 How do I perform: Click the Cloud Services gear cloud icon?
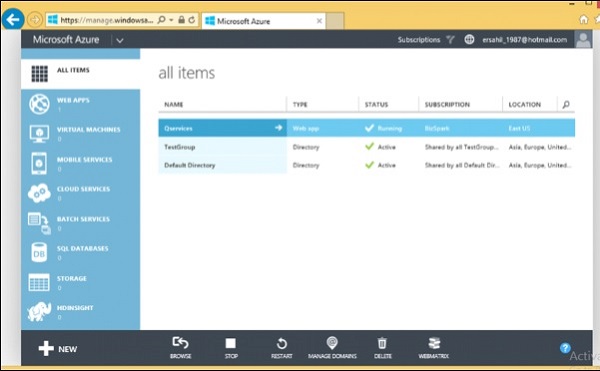39,193
